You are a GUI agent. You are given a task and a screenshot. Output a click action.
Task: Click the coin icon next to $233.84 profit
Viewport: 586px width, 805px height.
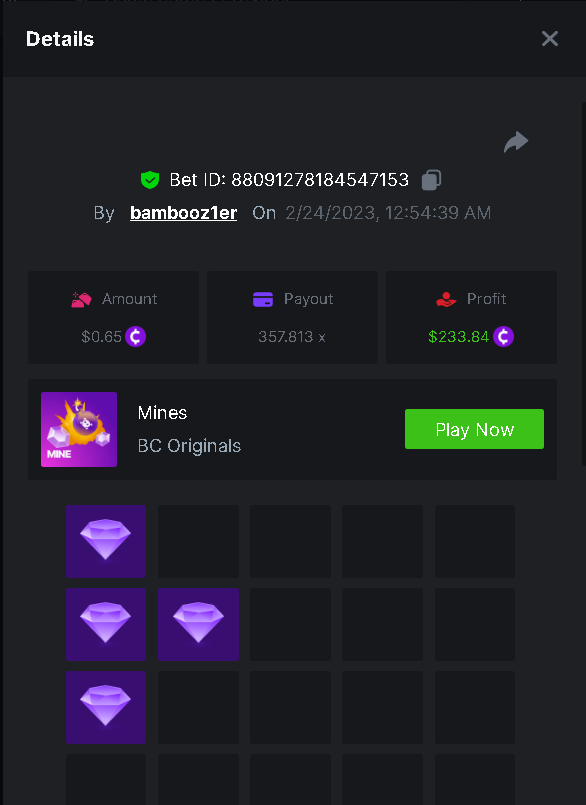point(503,337)
